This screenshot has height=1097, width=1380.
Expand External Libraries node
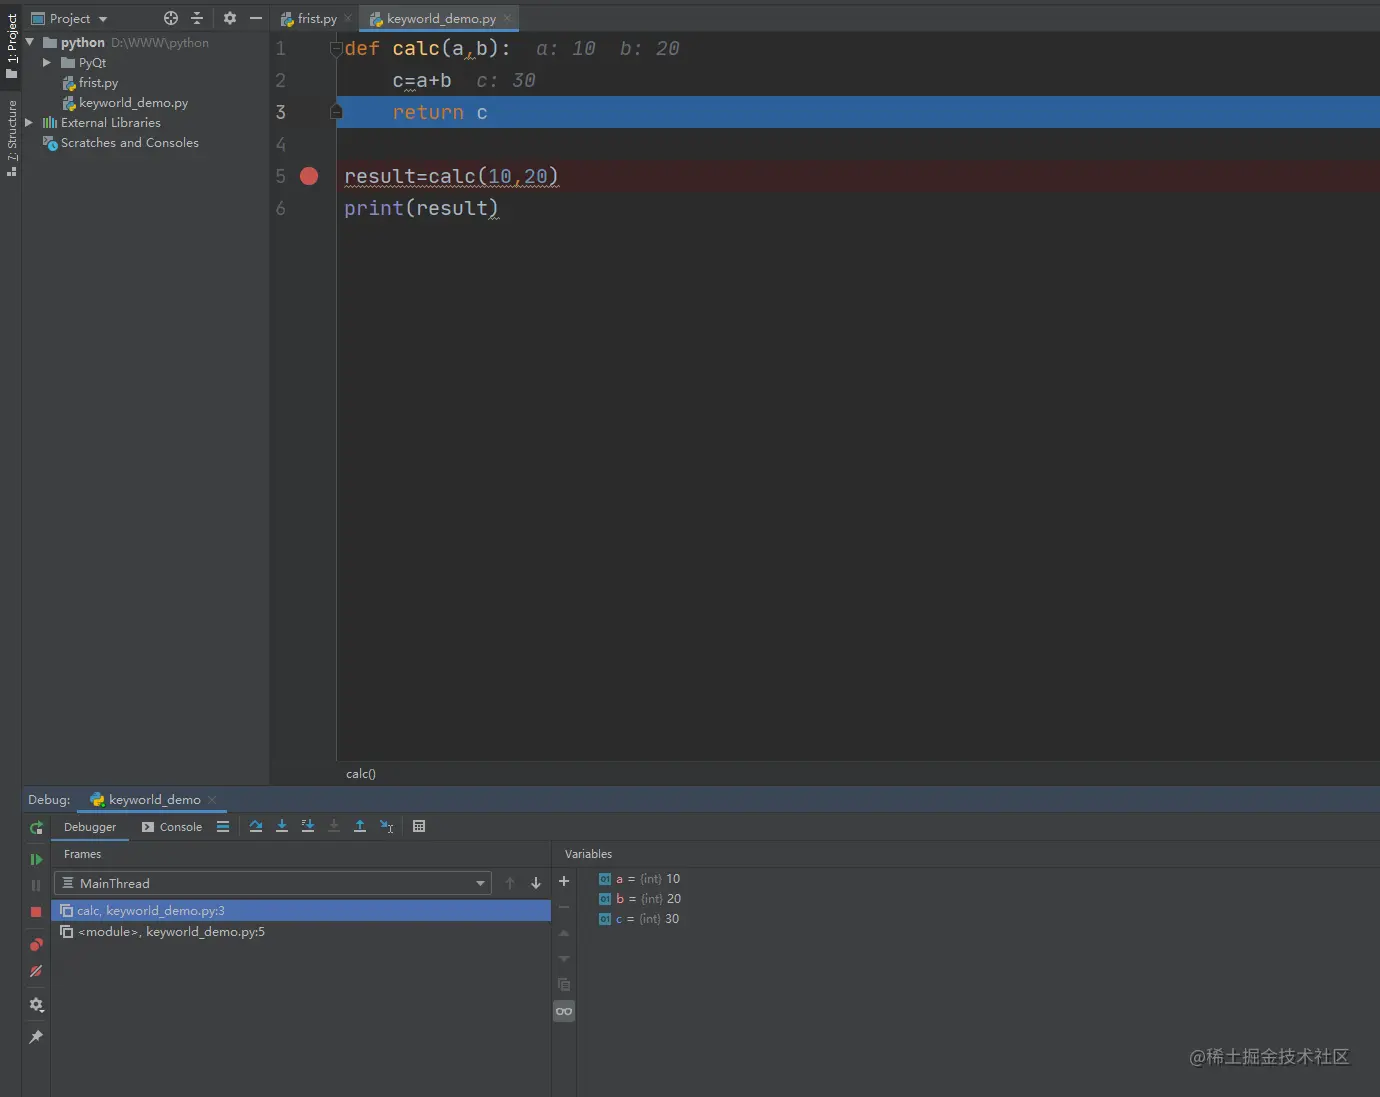click(29, 122)
